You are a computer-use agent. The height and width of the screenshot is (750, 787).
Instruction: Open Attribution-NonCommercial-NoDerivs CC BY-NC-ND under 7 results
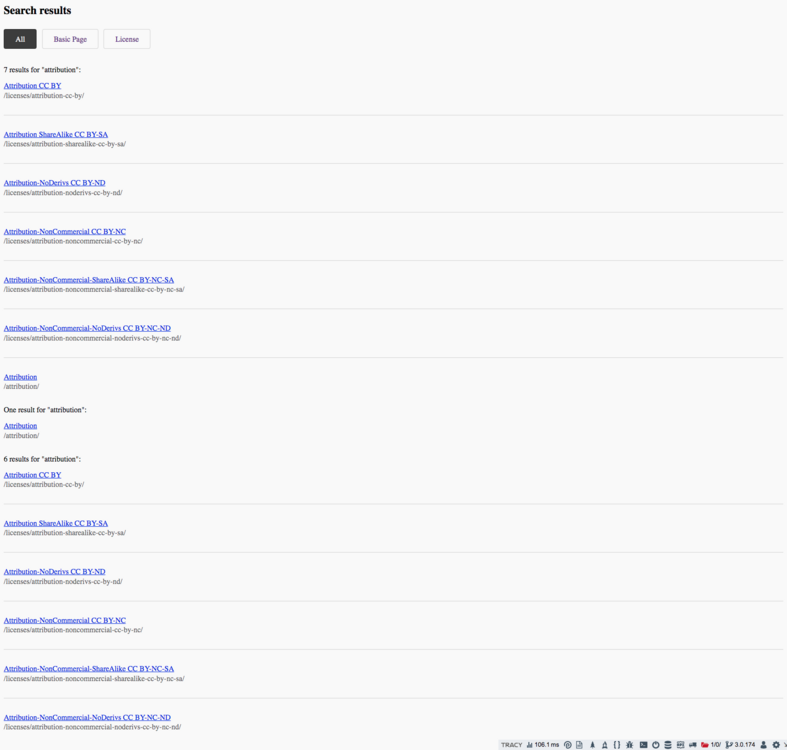coord(87,328)
